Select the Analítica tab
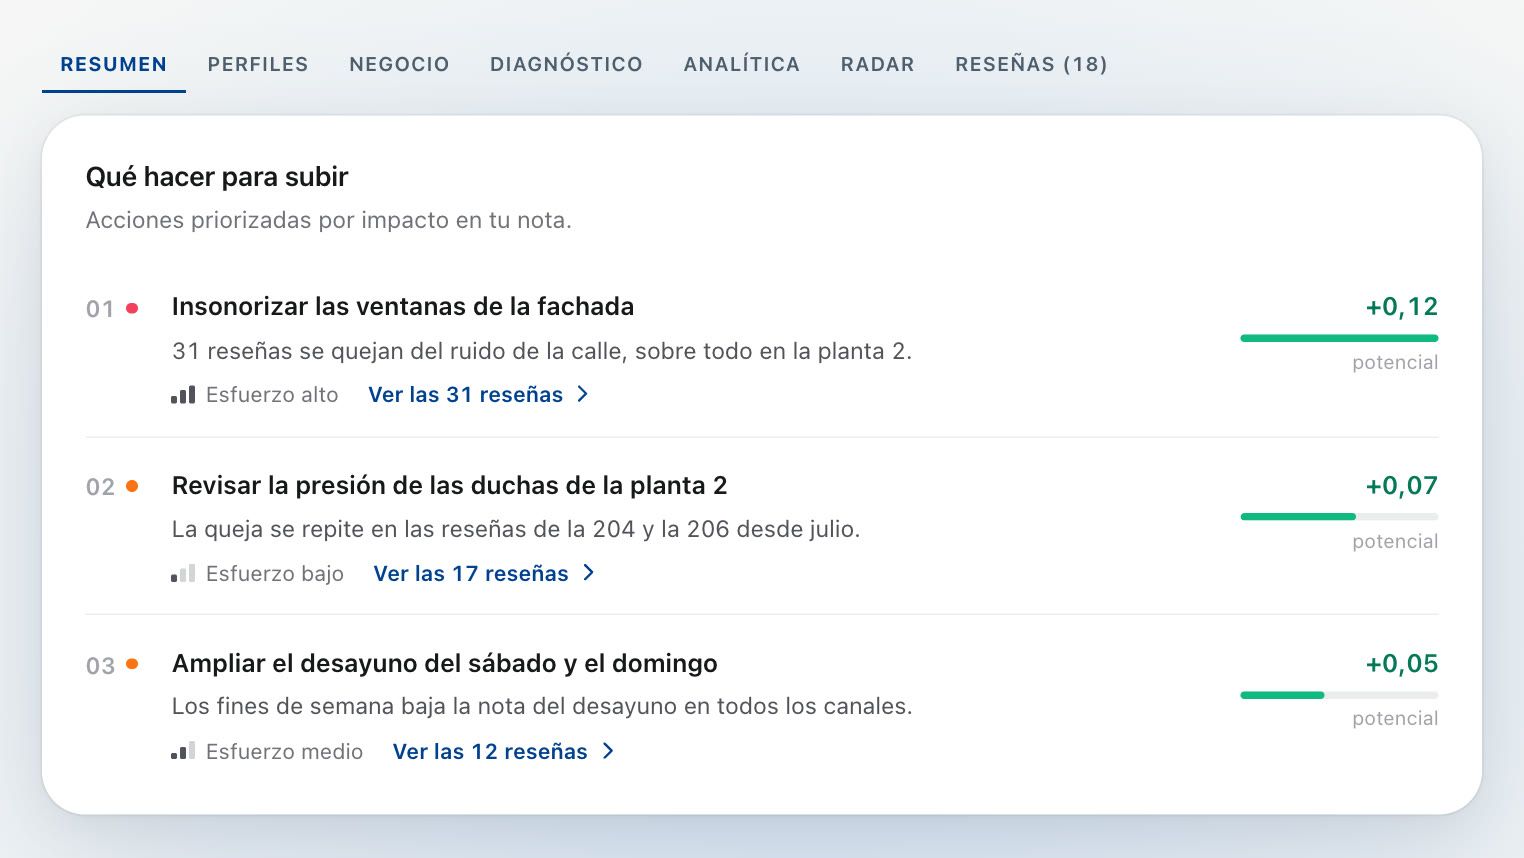1524x858 pixels. [742, 64]
